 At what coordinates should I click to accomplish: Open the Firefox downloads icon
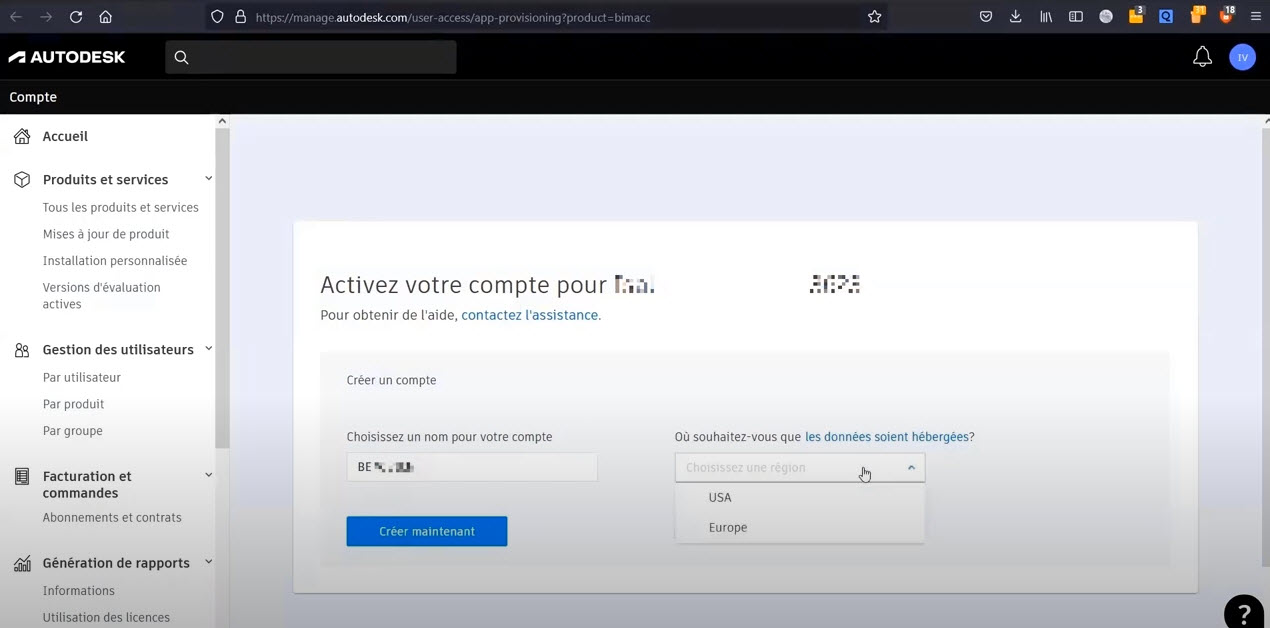[1016, 16]
